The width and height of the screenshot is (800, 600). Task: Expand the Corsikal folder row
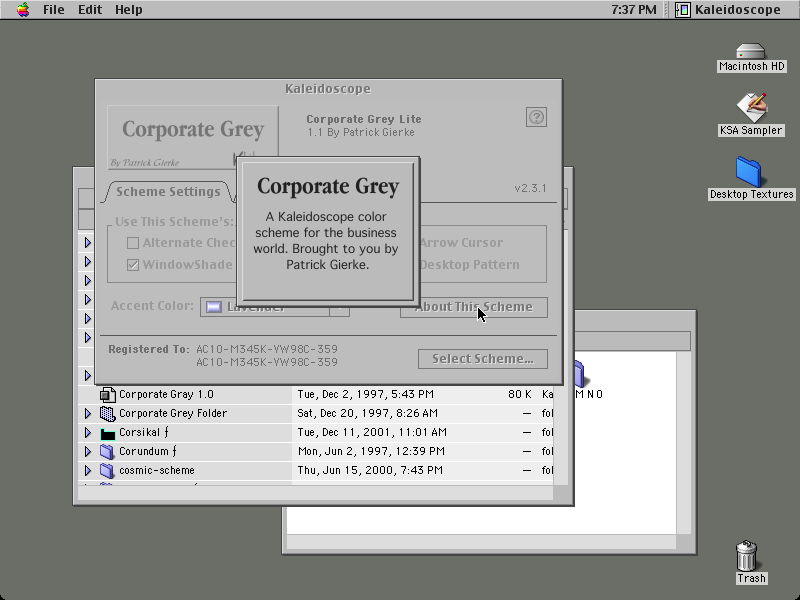click(x=88, y=433)
